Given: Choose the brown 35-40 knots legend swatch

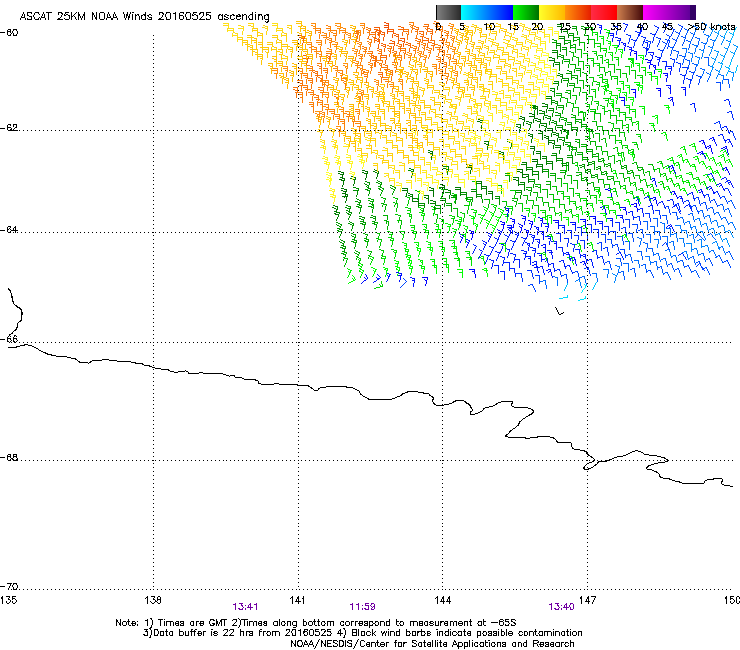Looking at the screenshot, I should (630, 12).
